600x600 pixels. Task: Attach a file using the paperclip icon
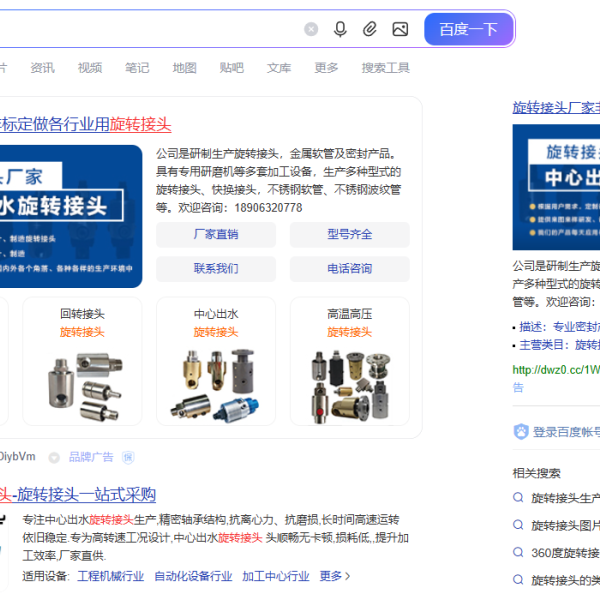pyautogui.click(x=369, y=29)
